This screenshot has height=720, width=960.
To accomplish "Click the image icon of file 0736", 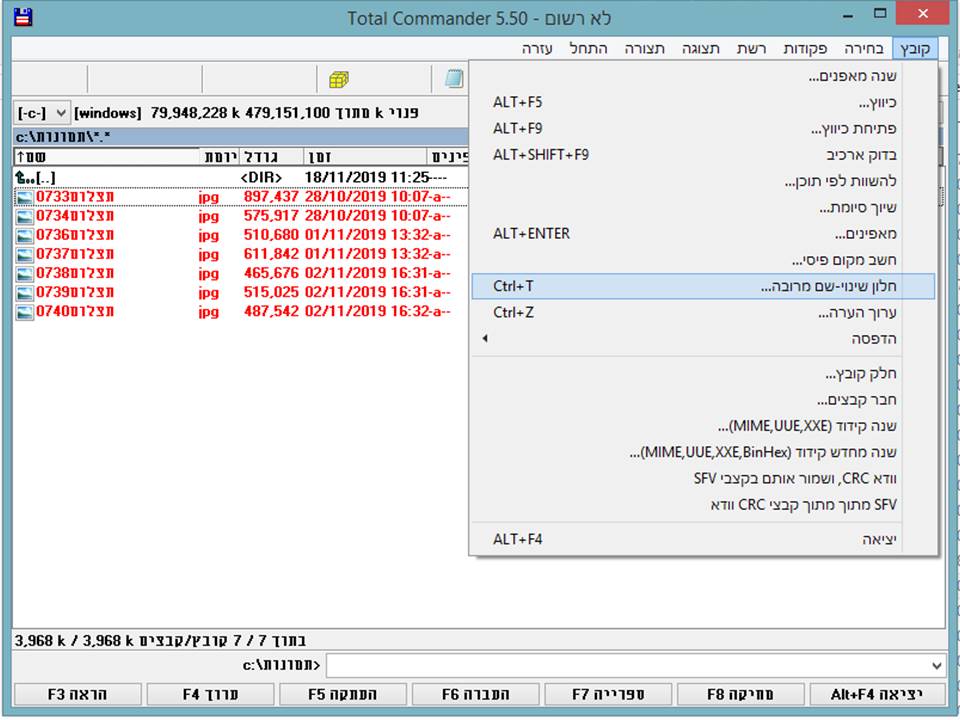I will pyautogui.click(x=24, y=235).
